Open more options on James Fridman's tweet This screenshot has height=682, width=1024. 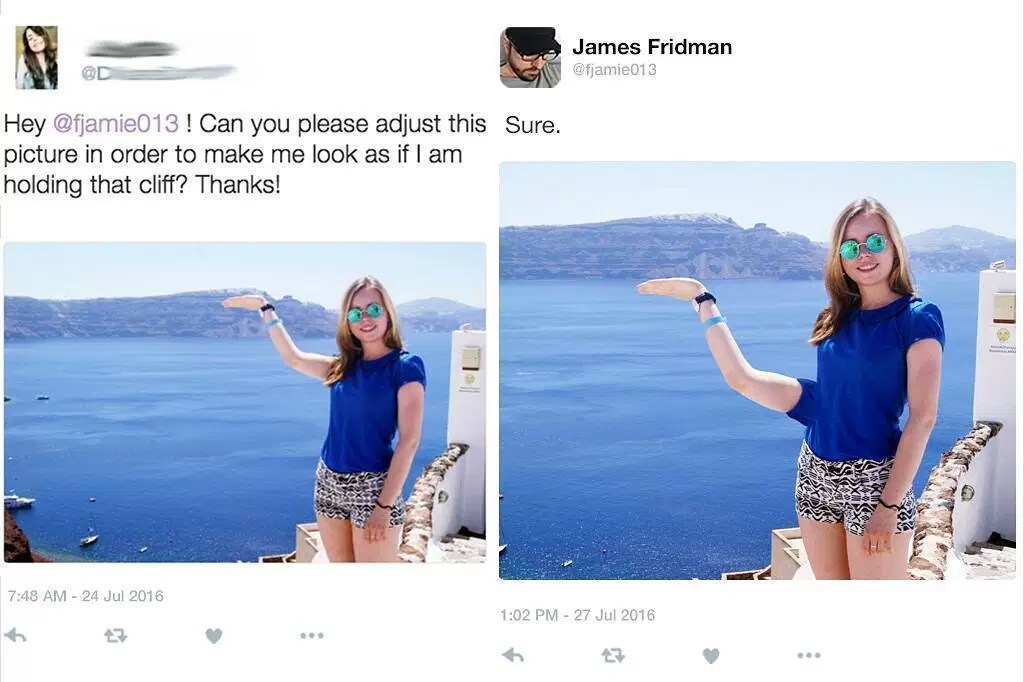808,655
